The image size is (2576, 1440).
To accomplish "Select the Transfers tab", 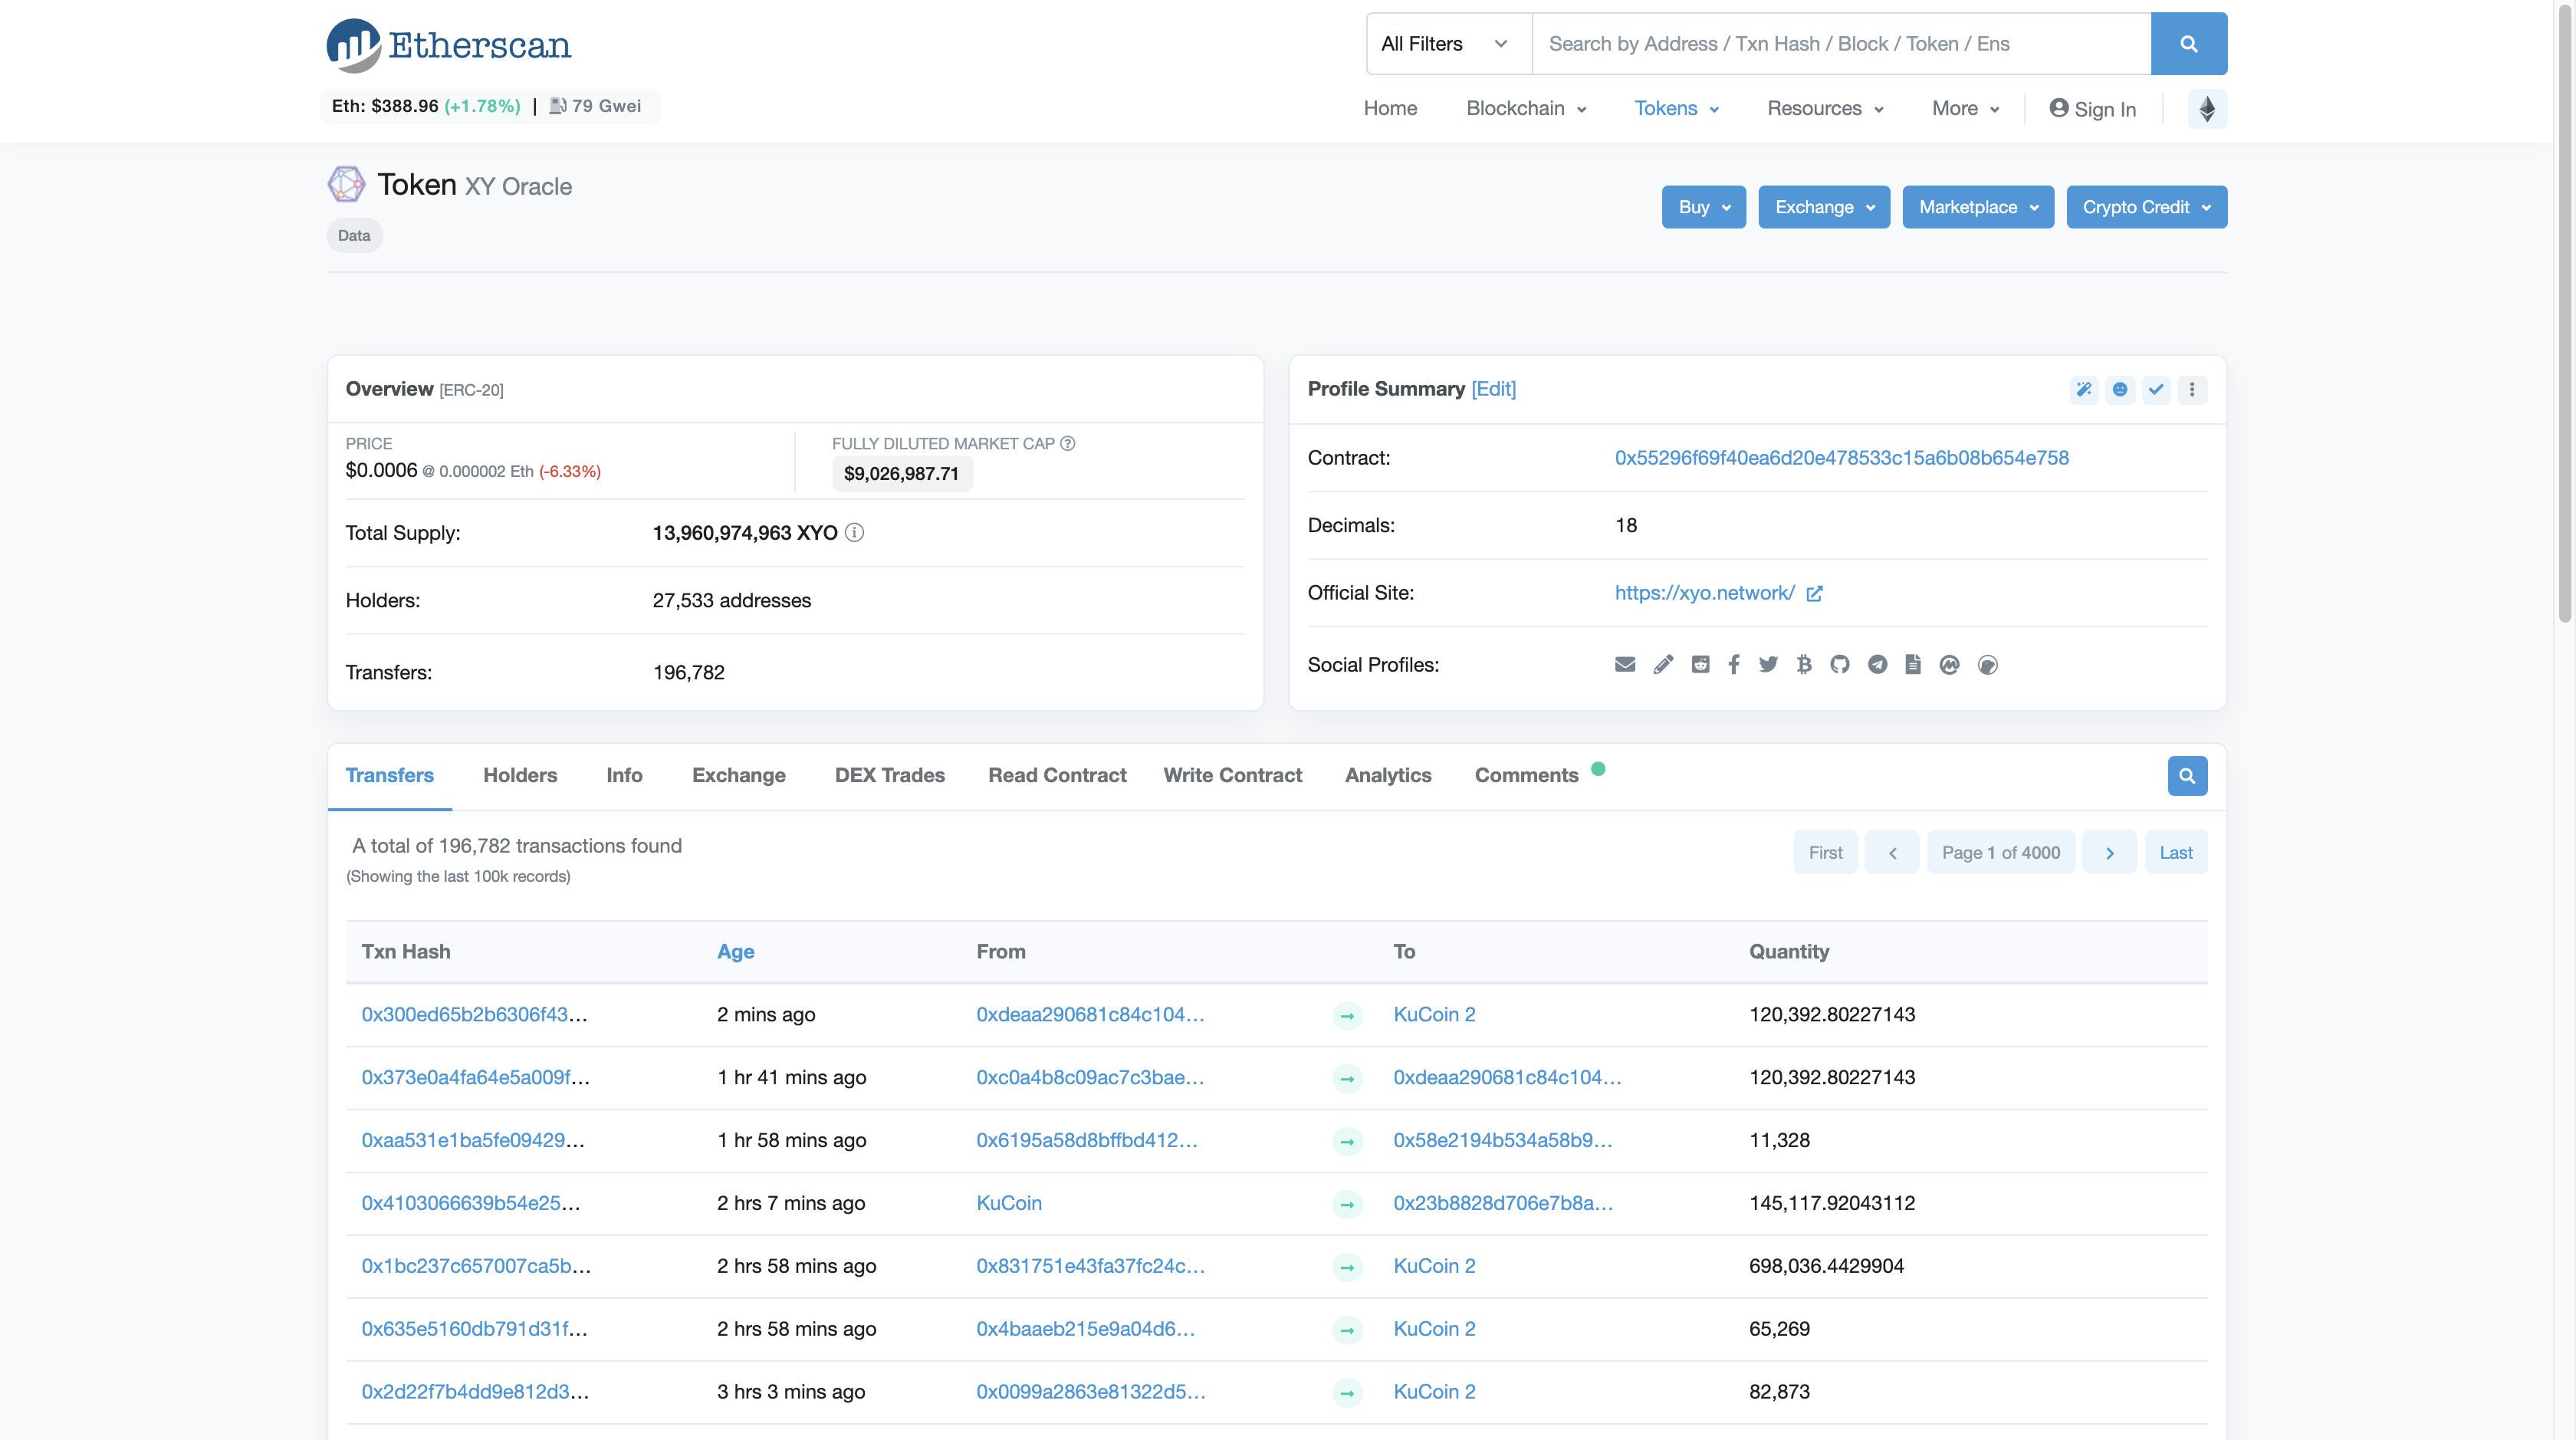I will click(x=389, y=775).
